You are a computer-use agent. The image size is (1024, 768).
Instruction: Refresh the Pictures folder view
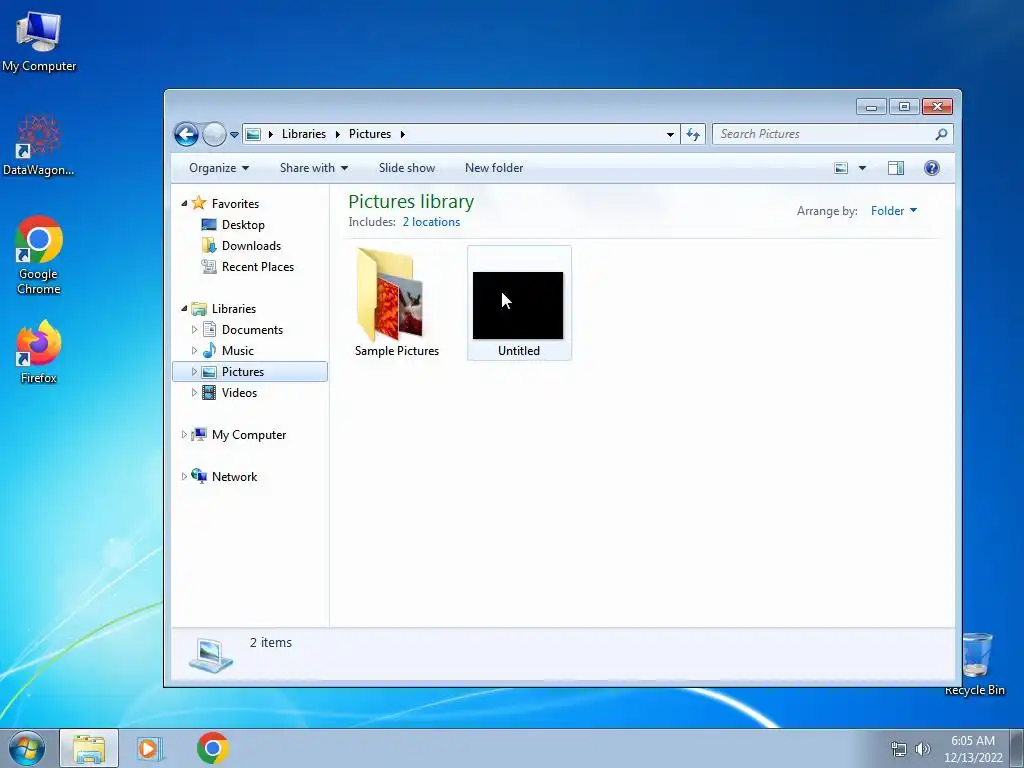[x=693, y=135]
